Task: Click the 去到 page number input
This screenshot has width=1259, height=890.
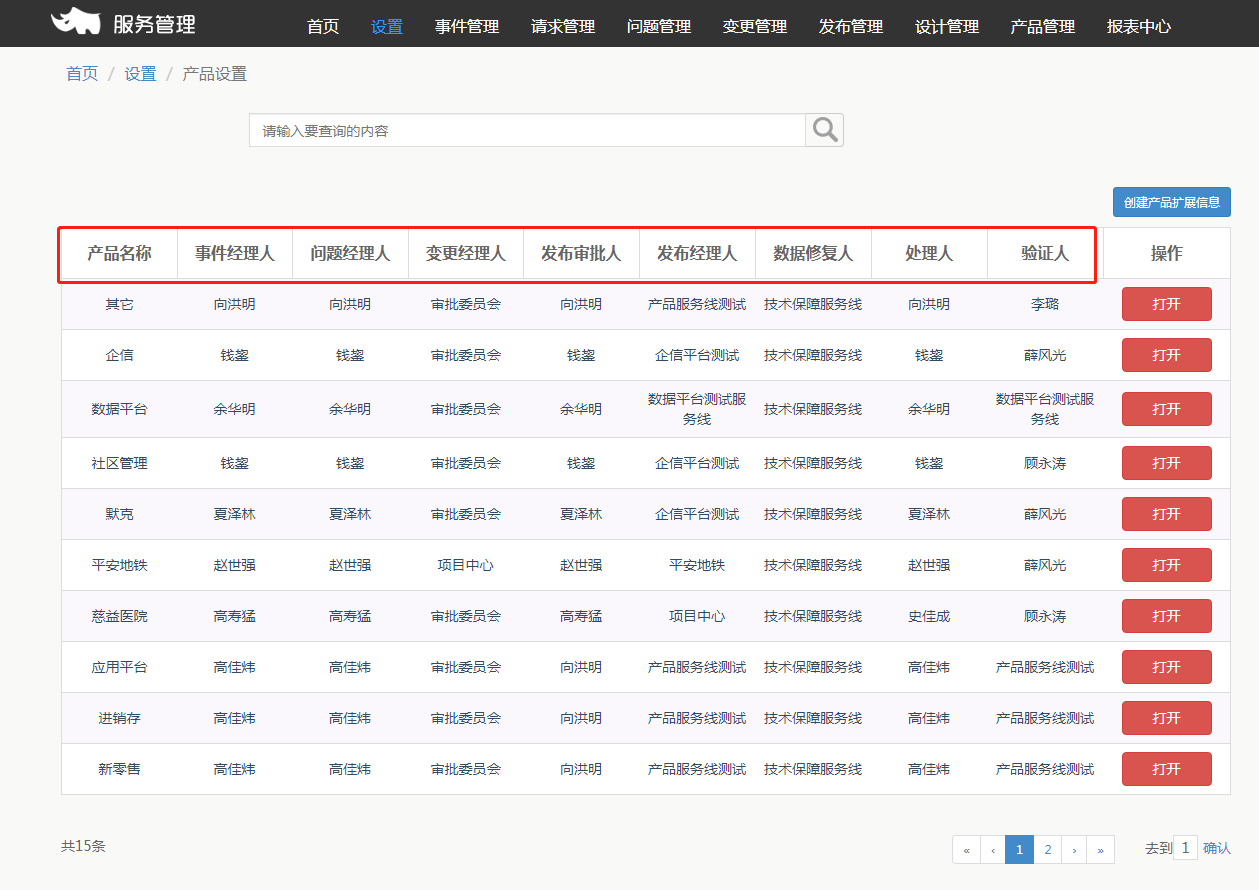Action: pyautogui.click(x=1185, y=848)
